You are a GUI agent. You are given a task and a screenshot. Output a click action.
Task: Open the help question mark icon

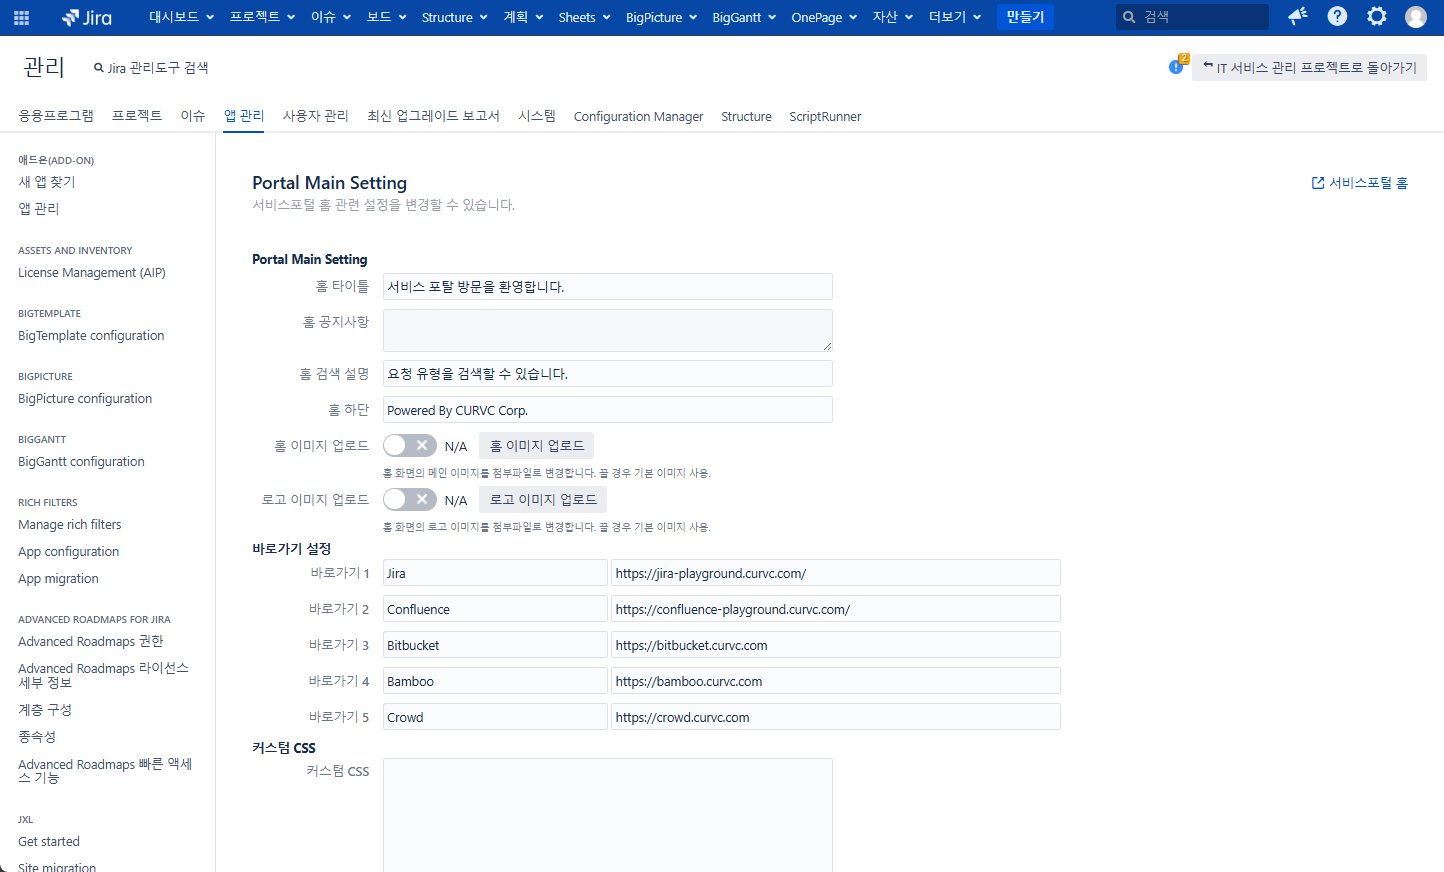(1337, 16)
